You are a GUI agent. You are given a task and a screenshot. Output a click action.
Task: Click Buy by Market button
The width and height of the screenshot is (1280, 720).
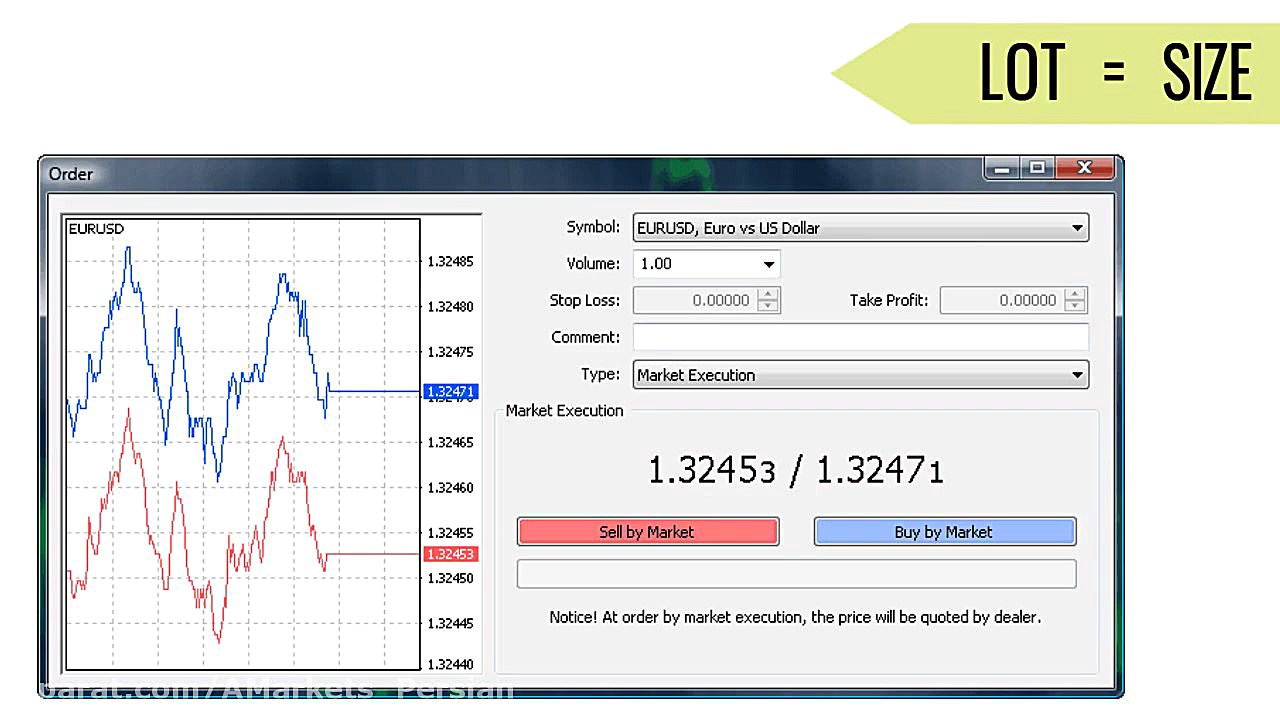[944, 532]
